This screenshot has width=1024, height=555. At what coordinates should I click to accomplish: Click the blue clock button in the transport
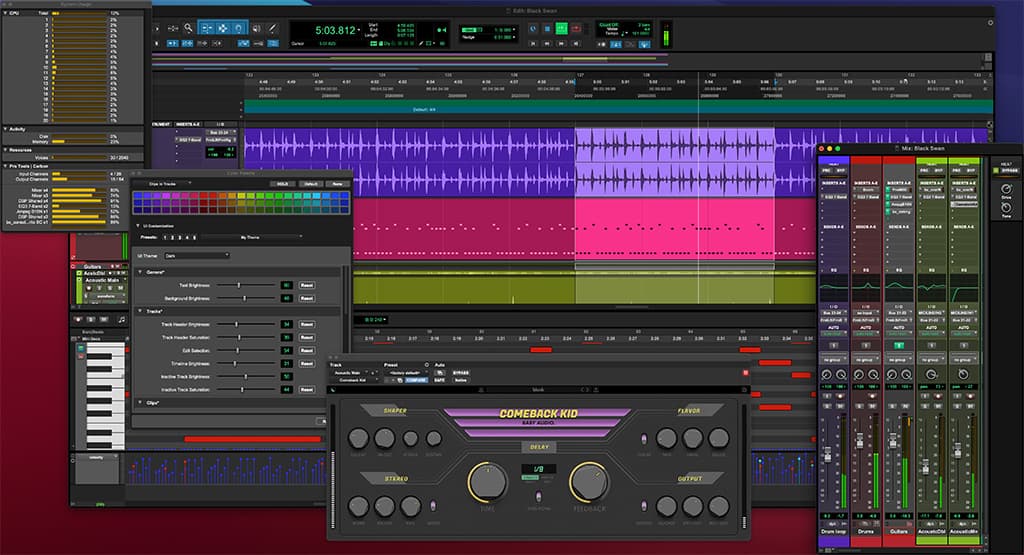[x=533, y=29]
